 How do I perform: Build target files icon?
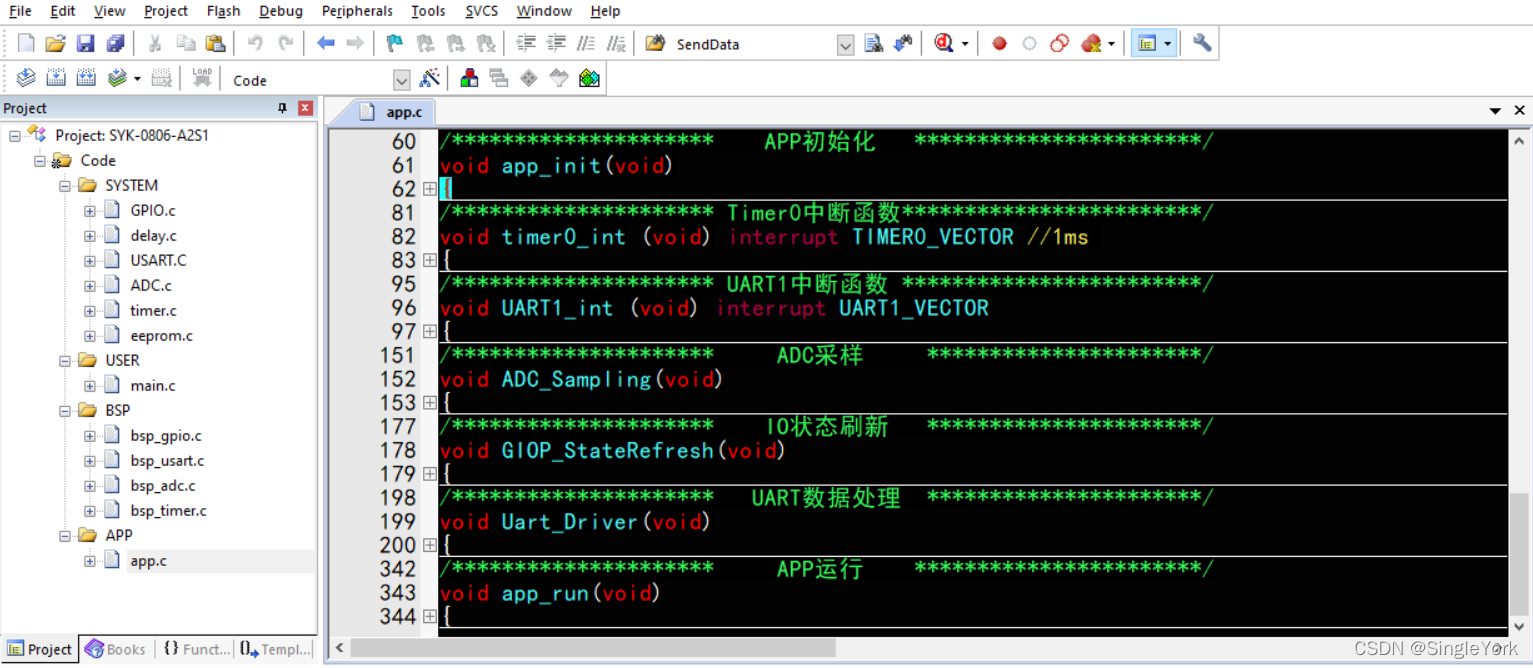[56, 78]
